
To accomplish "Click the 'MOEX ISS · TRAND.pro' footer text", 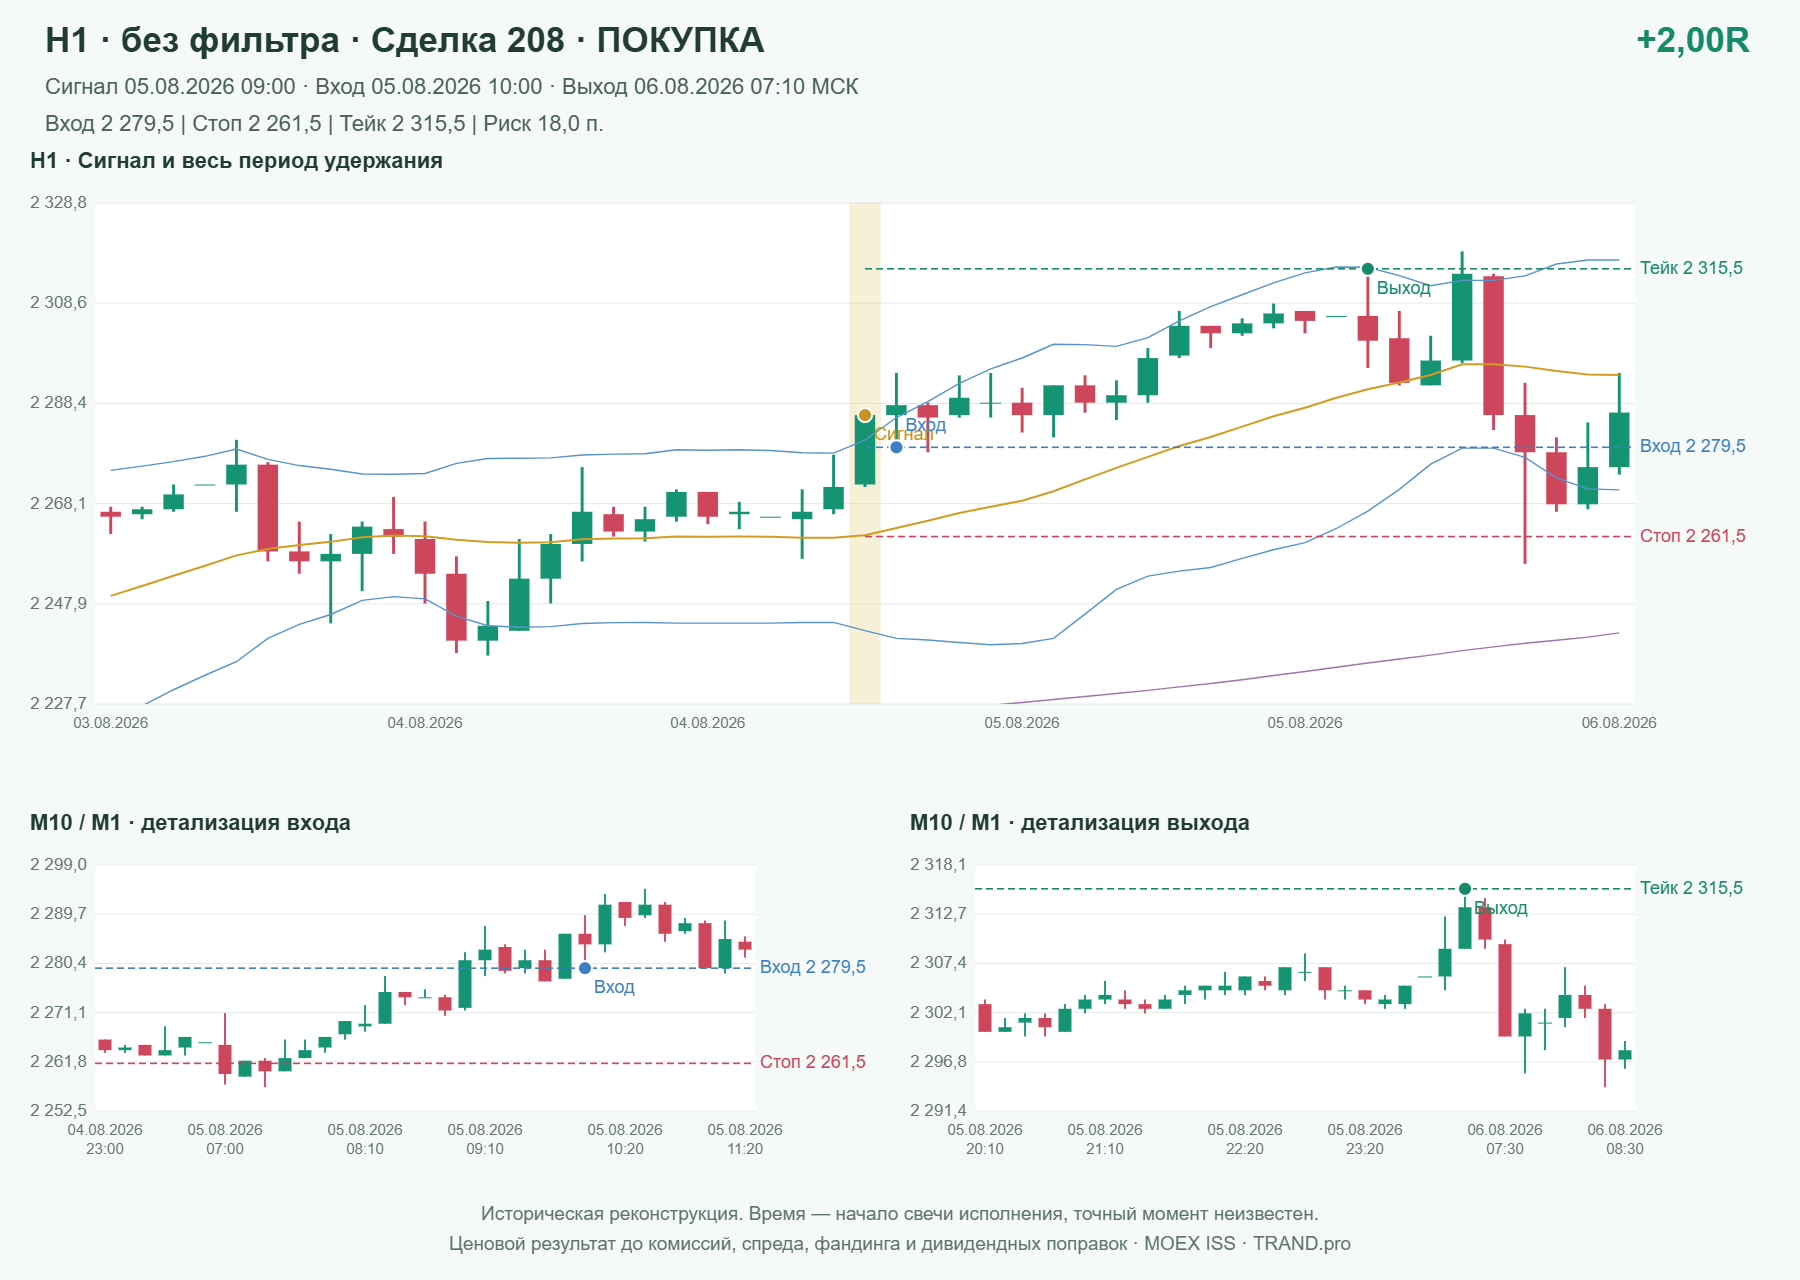I will coord(1247,1244).
